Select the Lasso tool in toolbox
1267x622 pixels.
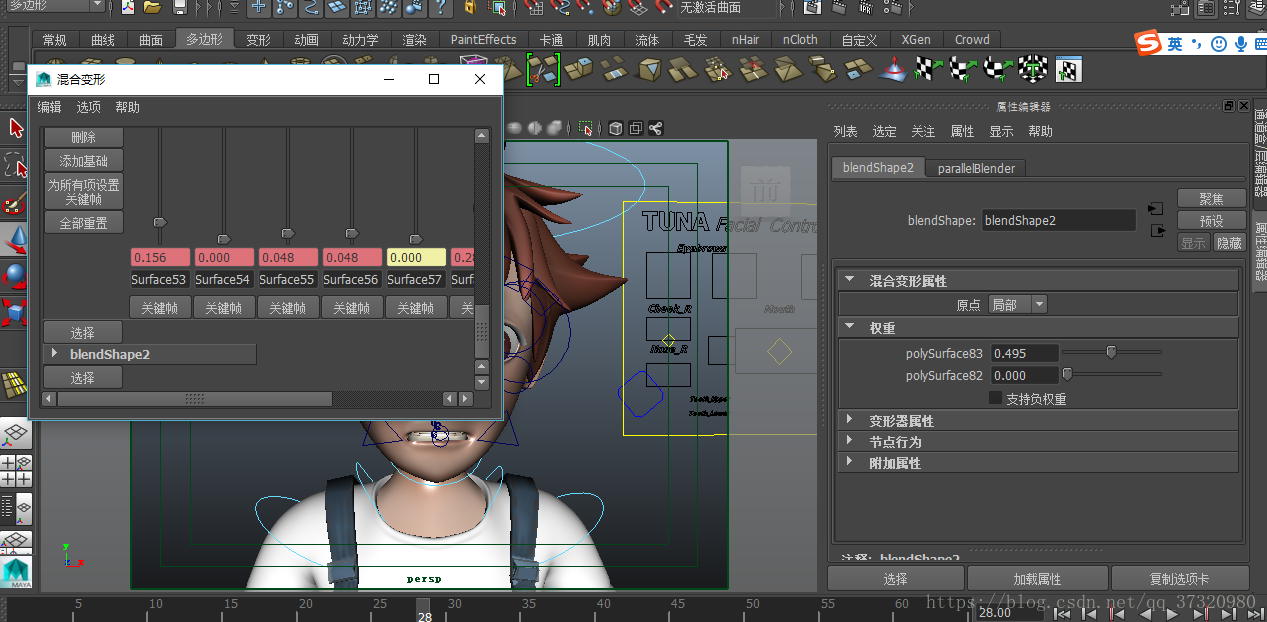15,165
